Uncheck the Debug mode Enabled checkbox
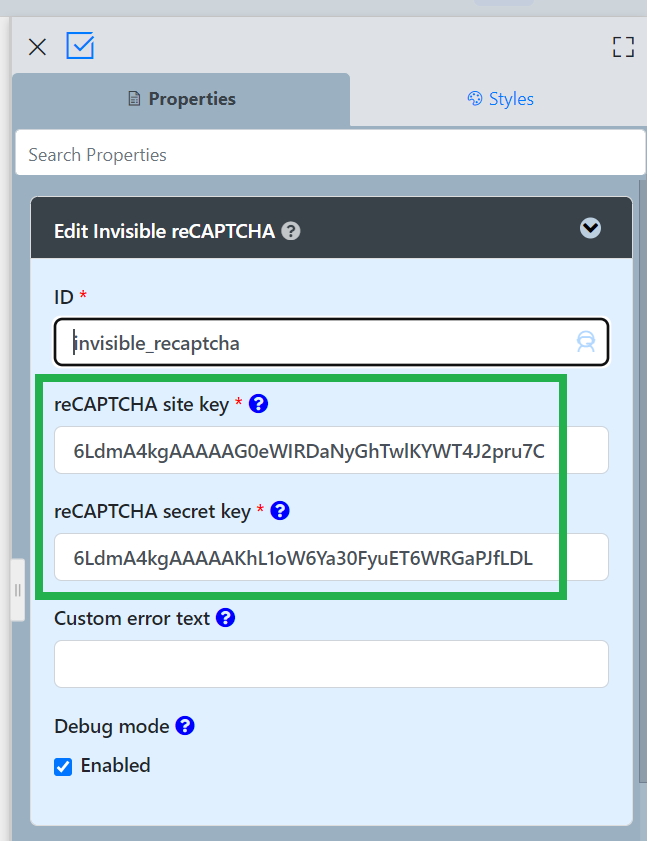The height and width of the screenshot is (841, 647). point(63,767)
